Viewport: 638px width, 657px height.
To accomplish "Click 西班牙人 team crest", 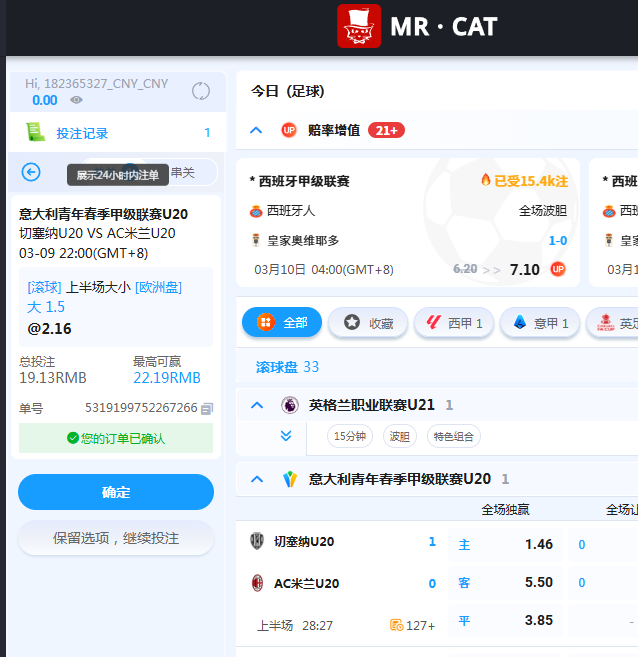I will (256, 211).
